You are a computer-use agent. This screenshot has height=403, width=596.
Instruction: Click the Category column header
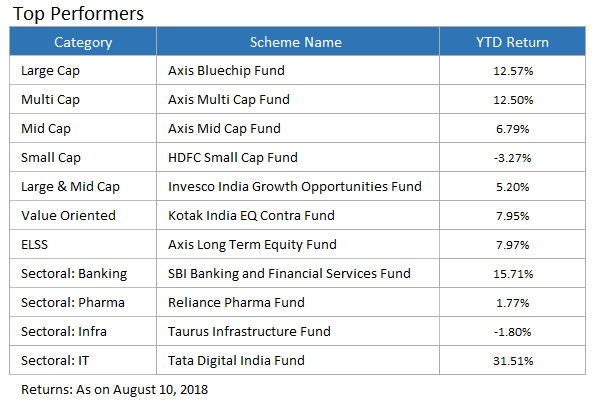(x=83, y=42)
